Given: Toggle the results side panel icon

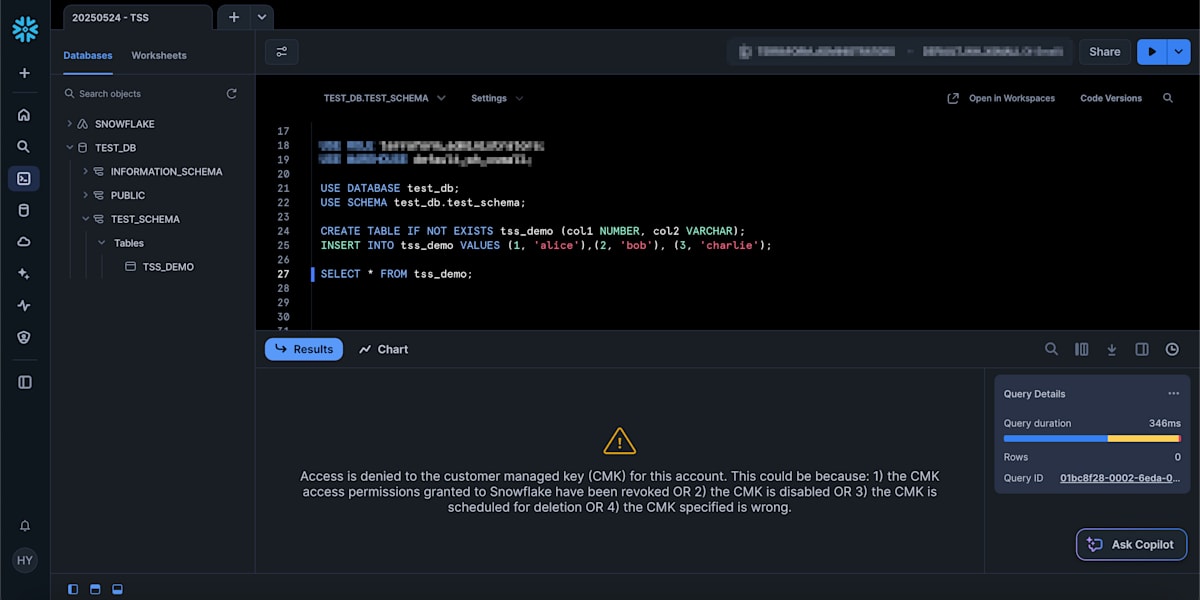Looking at the screenshot, I should click(x=1142, y=349).
